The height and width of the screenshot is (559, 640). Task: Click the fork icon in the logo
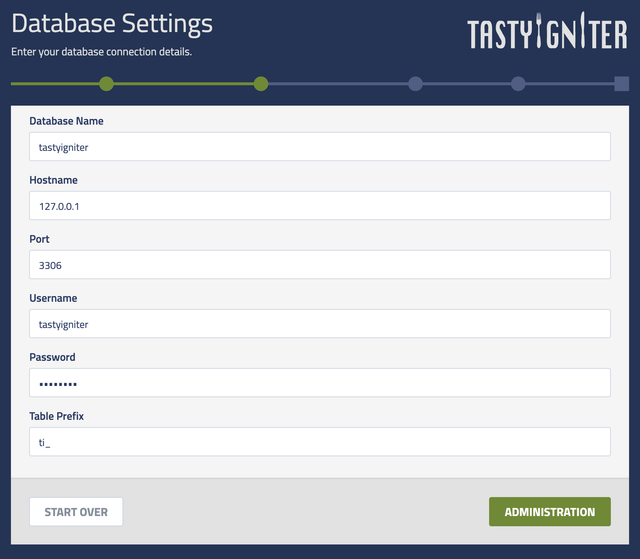(539, 31)
